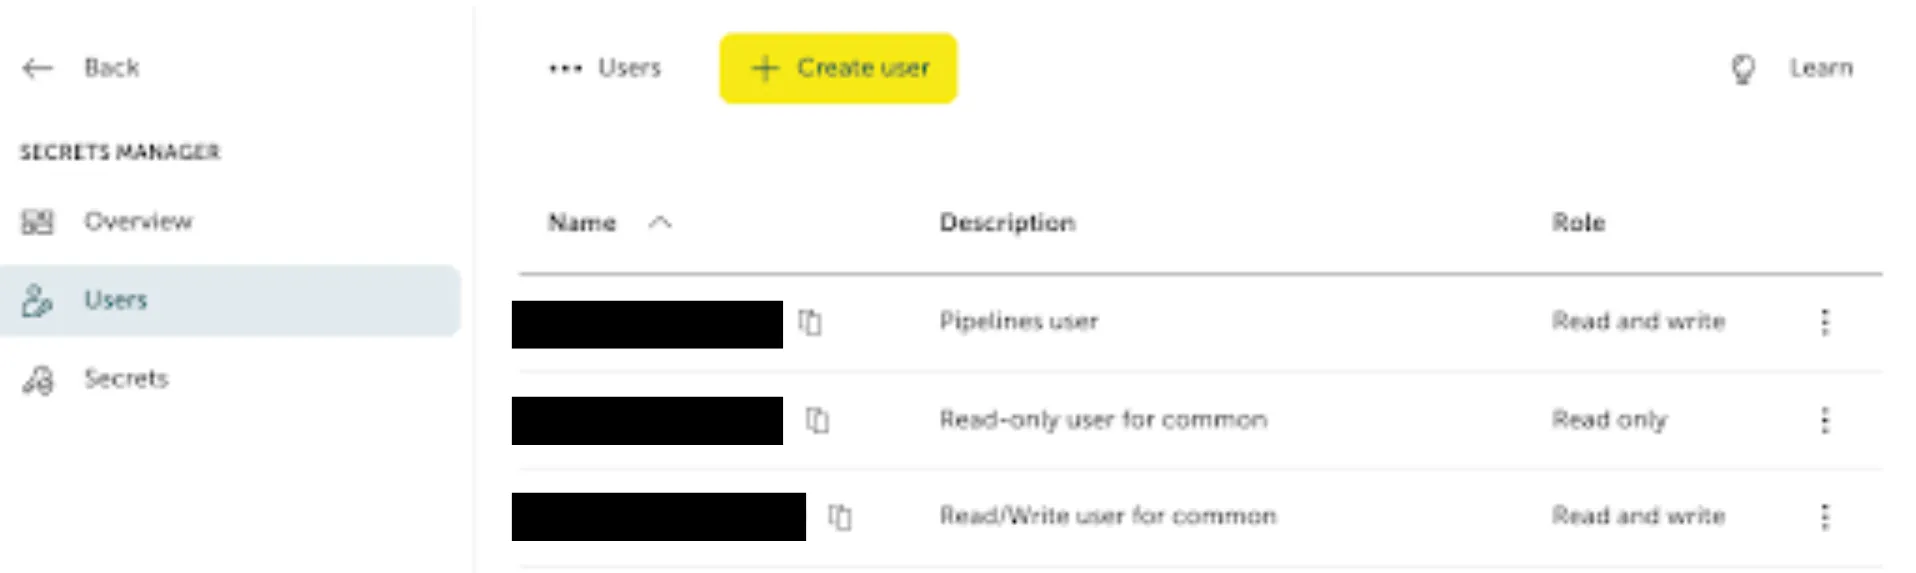Click the Back link

click(111, 68)
